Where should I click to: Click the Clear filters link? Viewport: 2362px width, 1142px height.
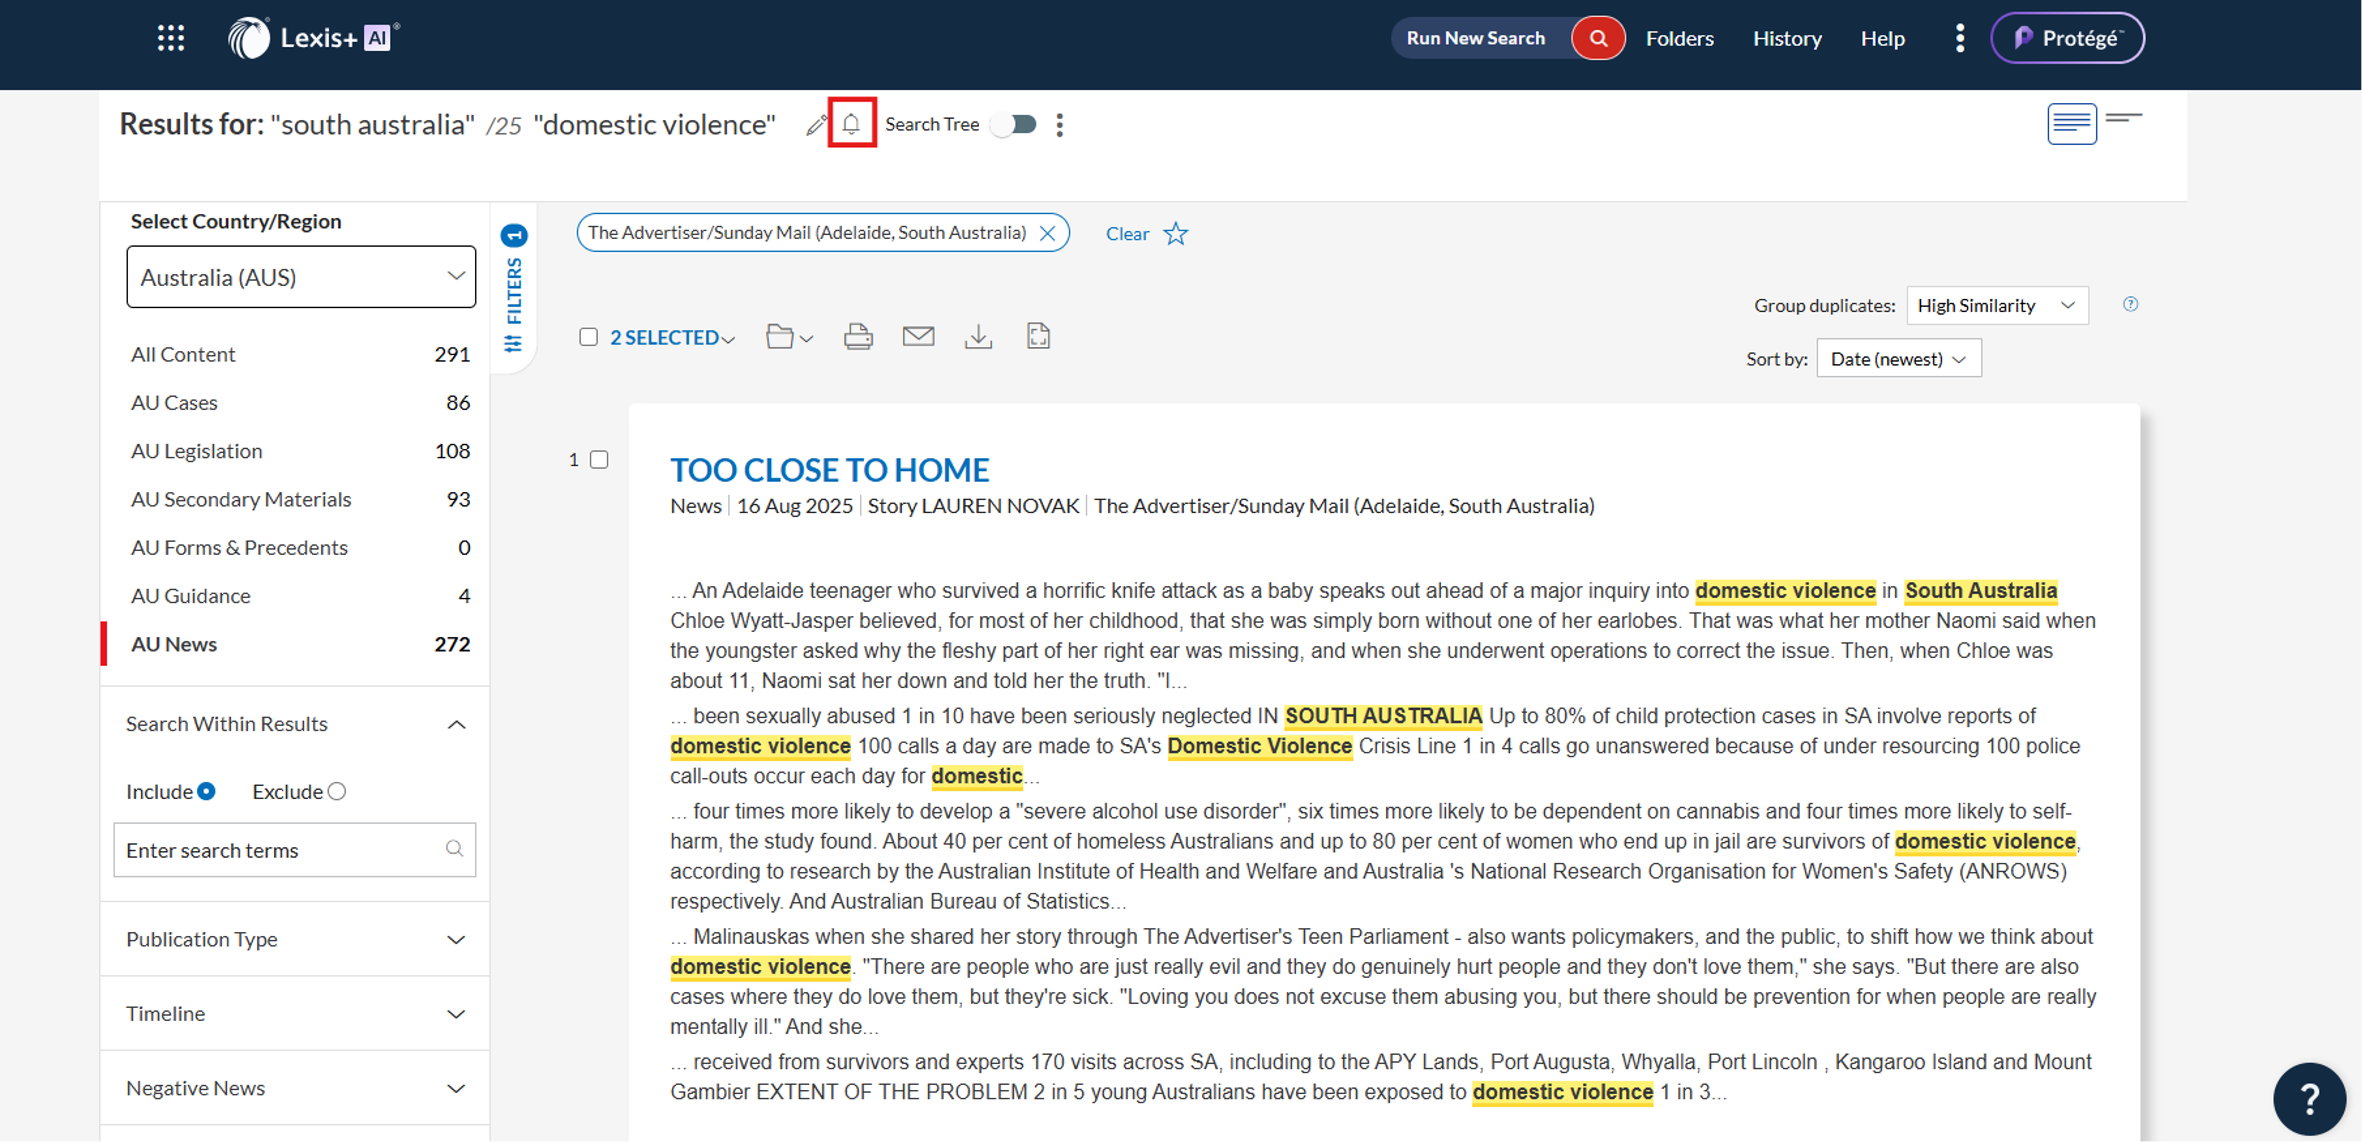(1126, 233)
